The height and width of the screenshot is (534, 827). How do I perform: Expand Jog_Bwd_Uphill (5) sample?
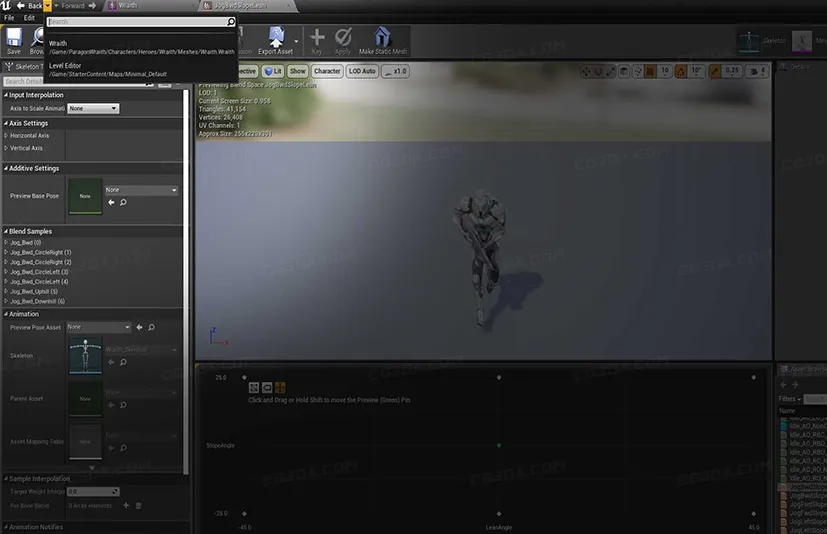tap(6, 291)
